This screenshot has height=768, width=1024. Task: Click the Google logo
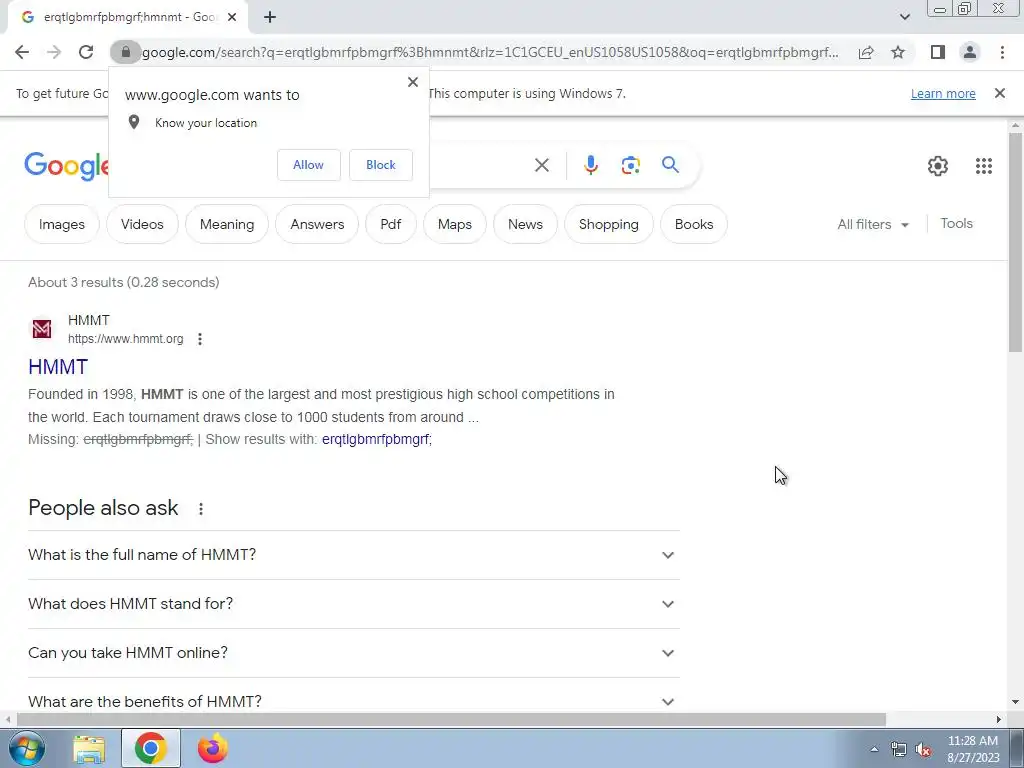pyautogui.click(x=66, y=166)
